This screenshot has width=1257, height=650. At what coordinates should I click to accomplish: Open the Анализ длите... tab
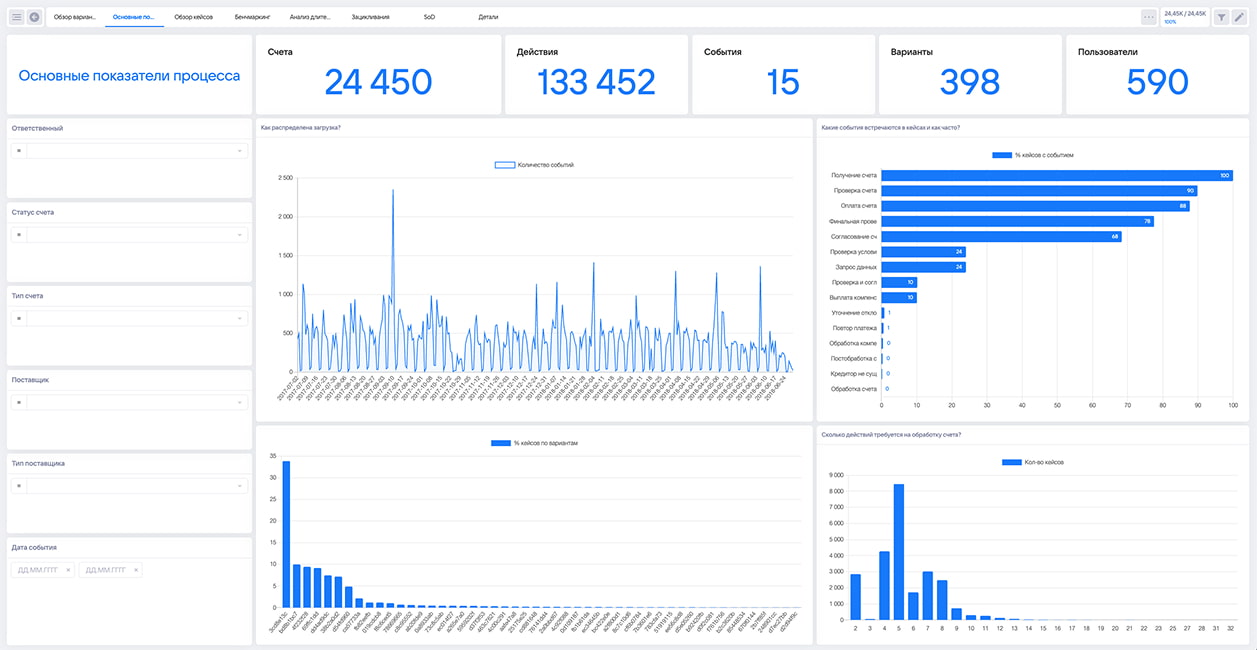point(310,17)
